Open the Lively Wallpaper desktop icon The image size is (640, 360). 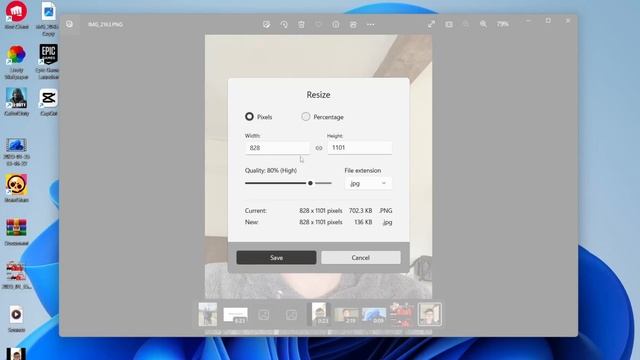point(16,62)
